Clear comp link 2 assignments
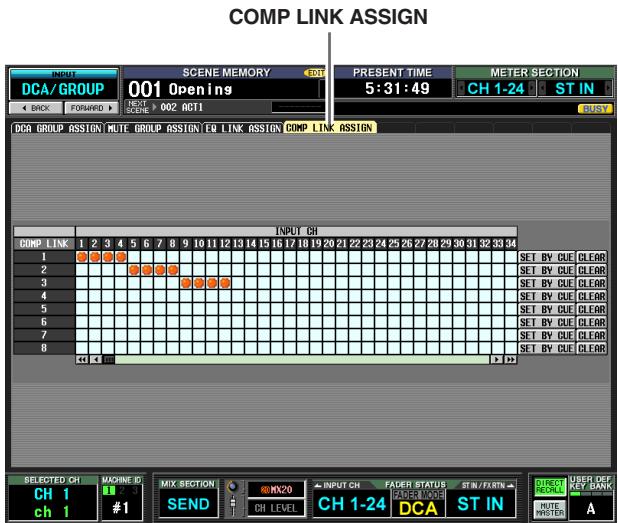Image resolution: width=618 pixels, height=523 pixels. (x=591, y=270)
